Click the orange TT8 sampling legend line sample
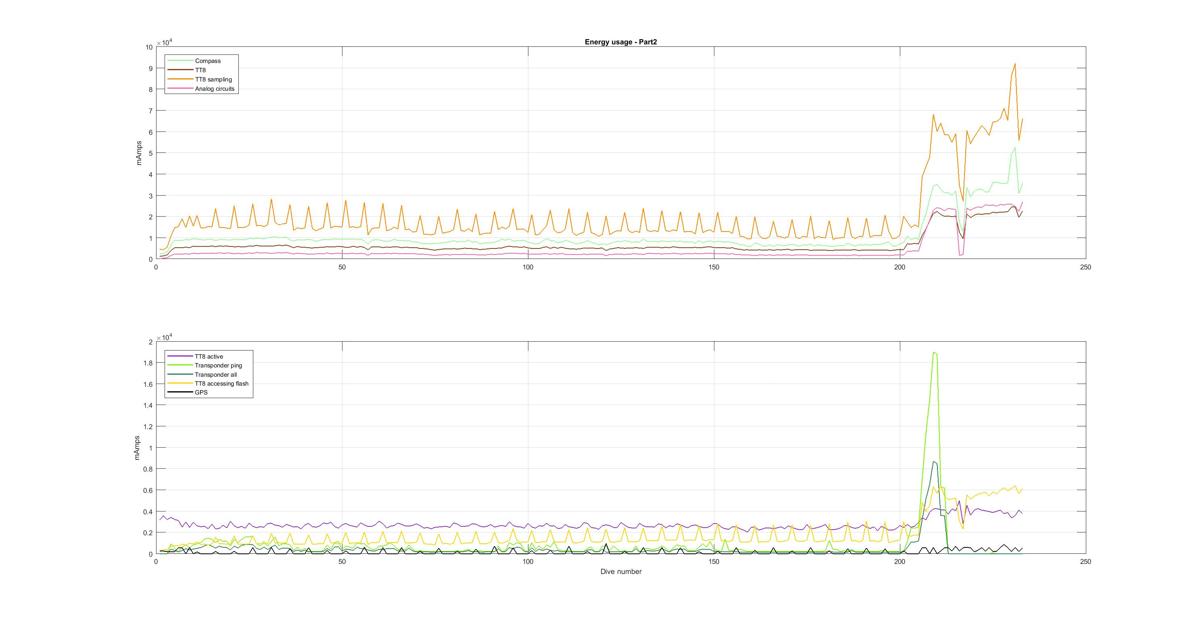1200x622 pixels. 180,79
